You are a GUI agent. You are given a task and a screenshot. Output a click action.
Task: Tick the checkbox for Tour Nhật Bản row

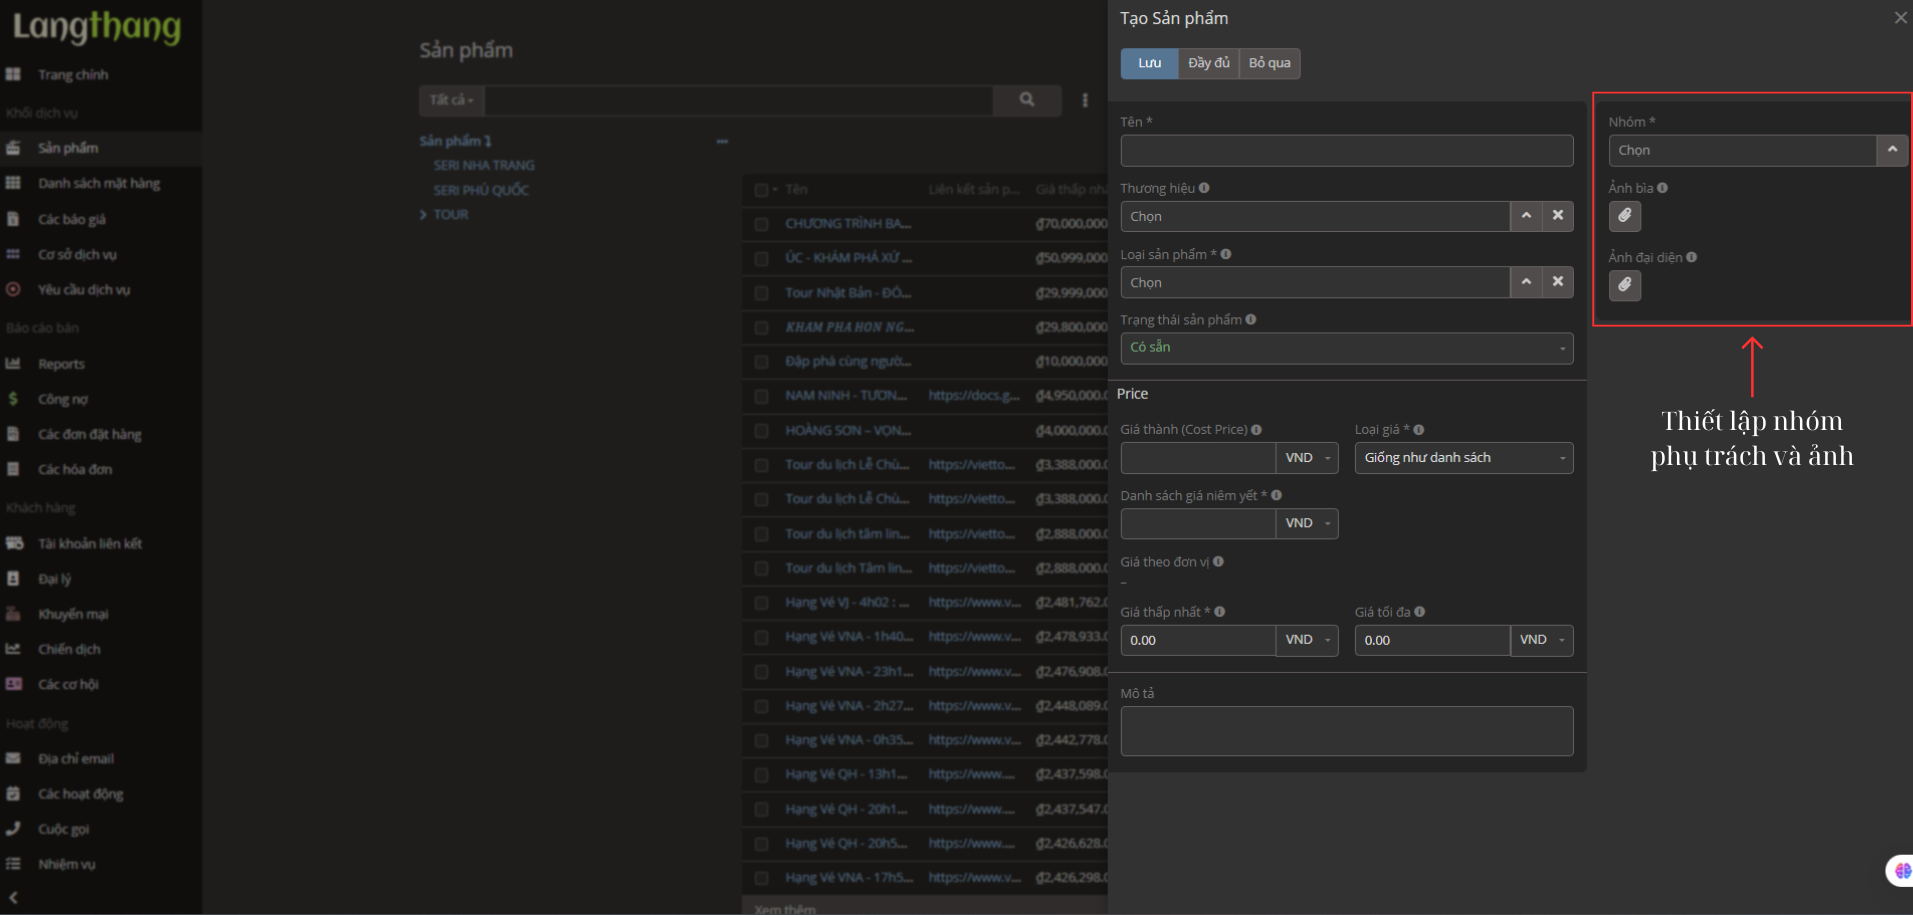click(762, 293)
